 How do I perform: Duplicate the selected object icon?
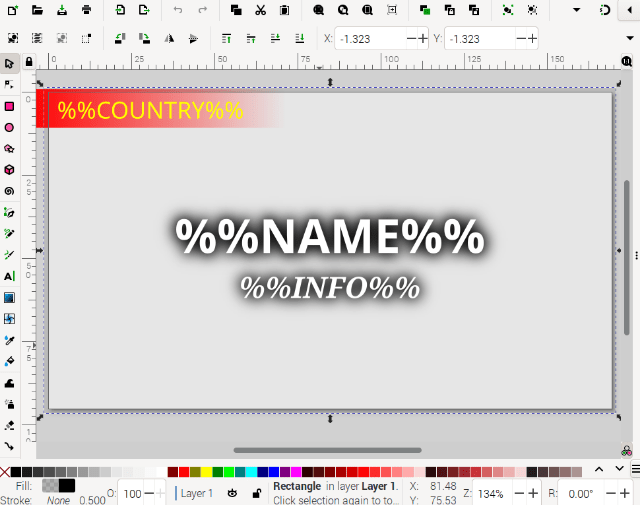tap(425, 10)
